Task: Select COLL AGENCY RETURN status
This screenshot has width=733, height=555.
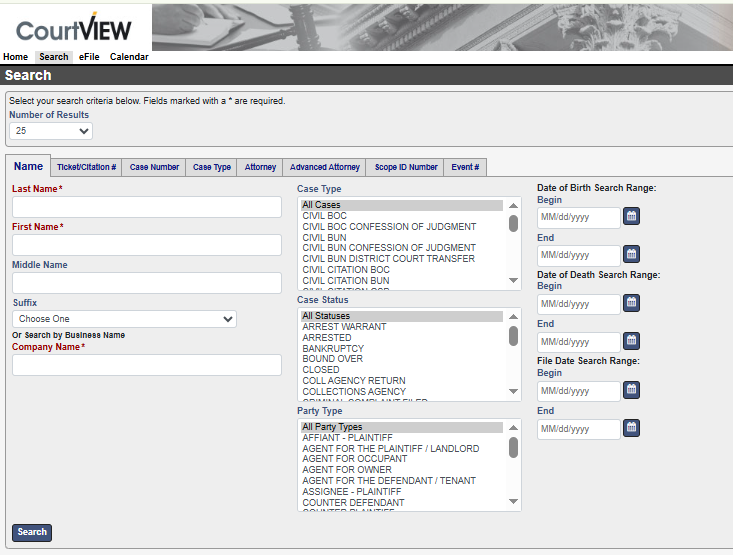Action: click(402, 381)
